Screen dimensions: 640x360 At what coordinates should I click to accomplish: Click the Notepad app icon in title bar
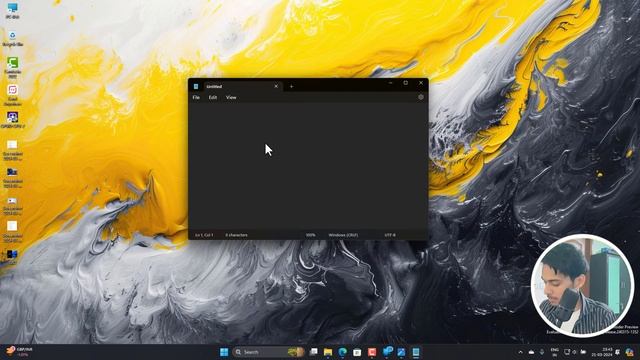(196, 87)
